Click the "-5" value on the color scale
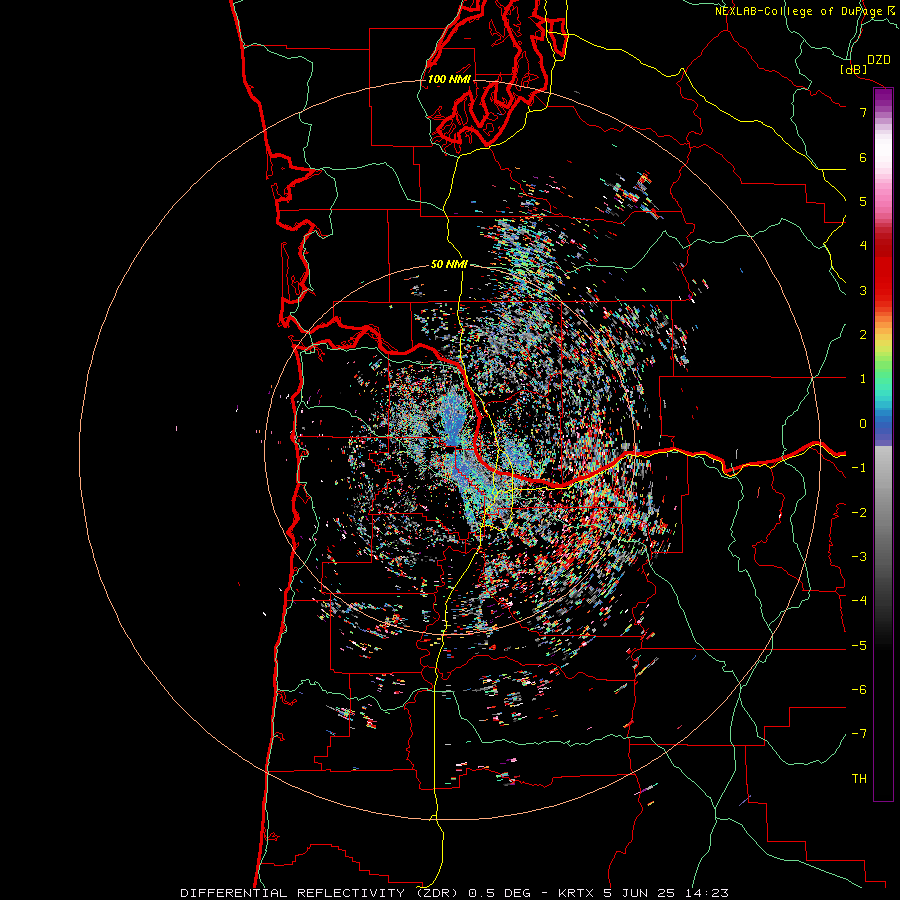The image size is (900, 900). coord(859,646)
